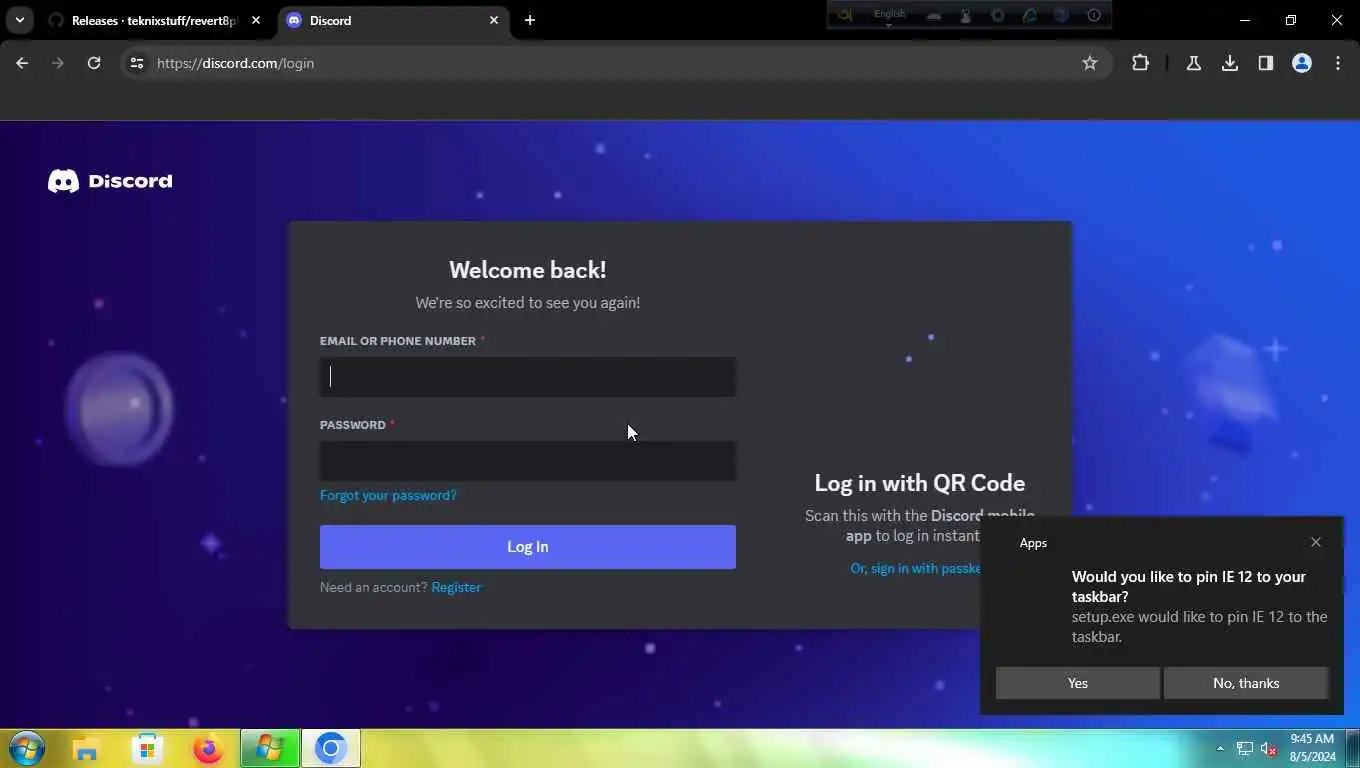Switch to the Releases teknixstuff/revert8plus tab
This screenshot has width=1360, height=768.
(152, 20)
